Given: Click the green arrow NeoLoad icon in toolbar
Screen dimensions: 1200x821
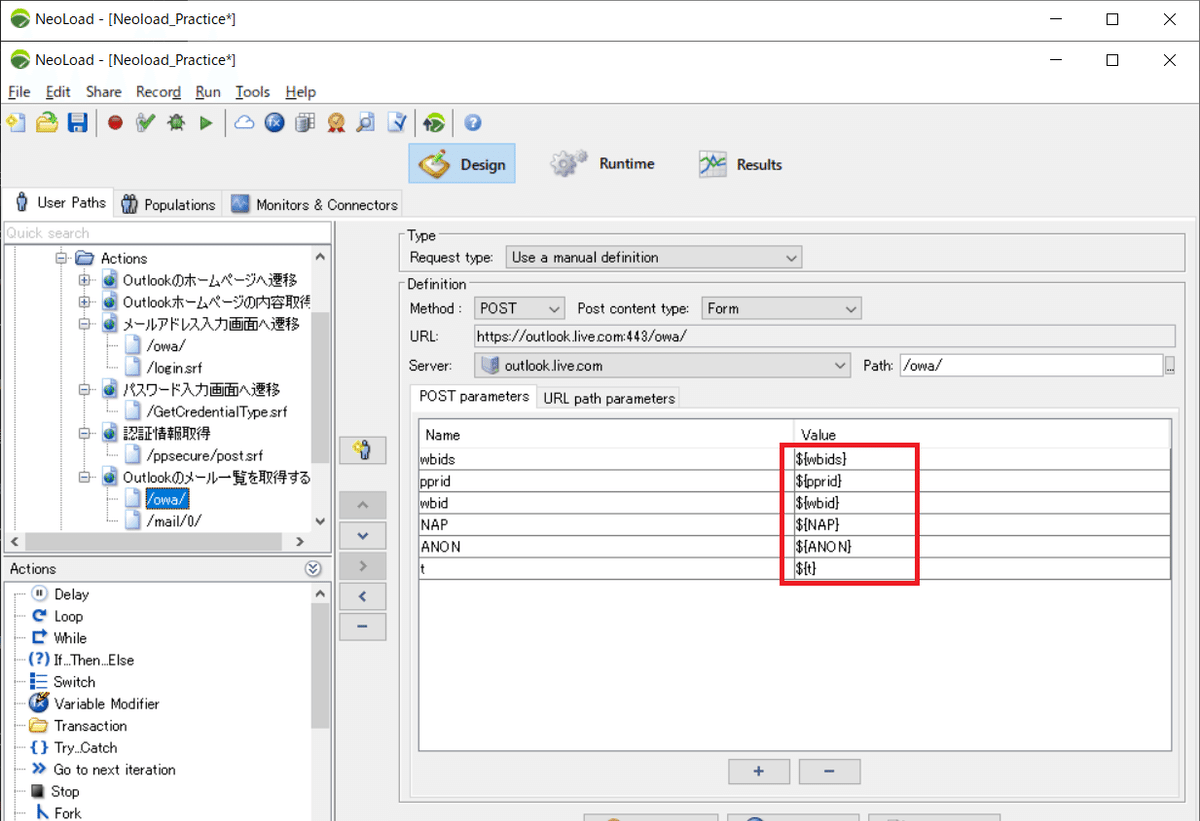Looking at the screenshot, I should tap(434, 122).
